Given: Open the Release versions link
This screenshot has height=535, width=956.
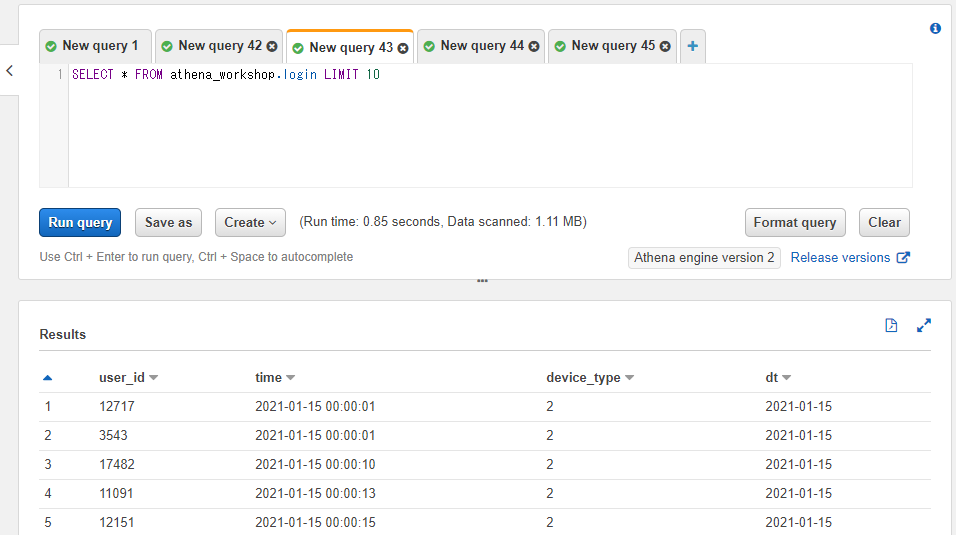Looking at the screenshot, I should [x=840, y=257].
